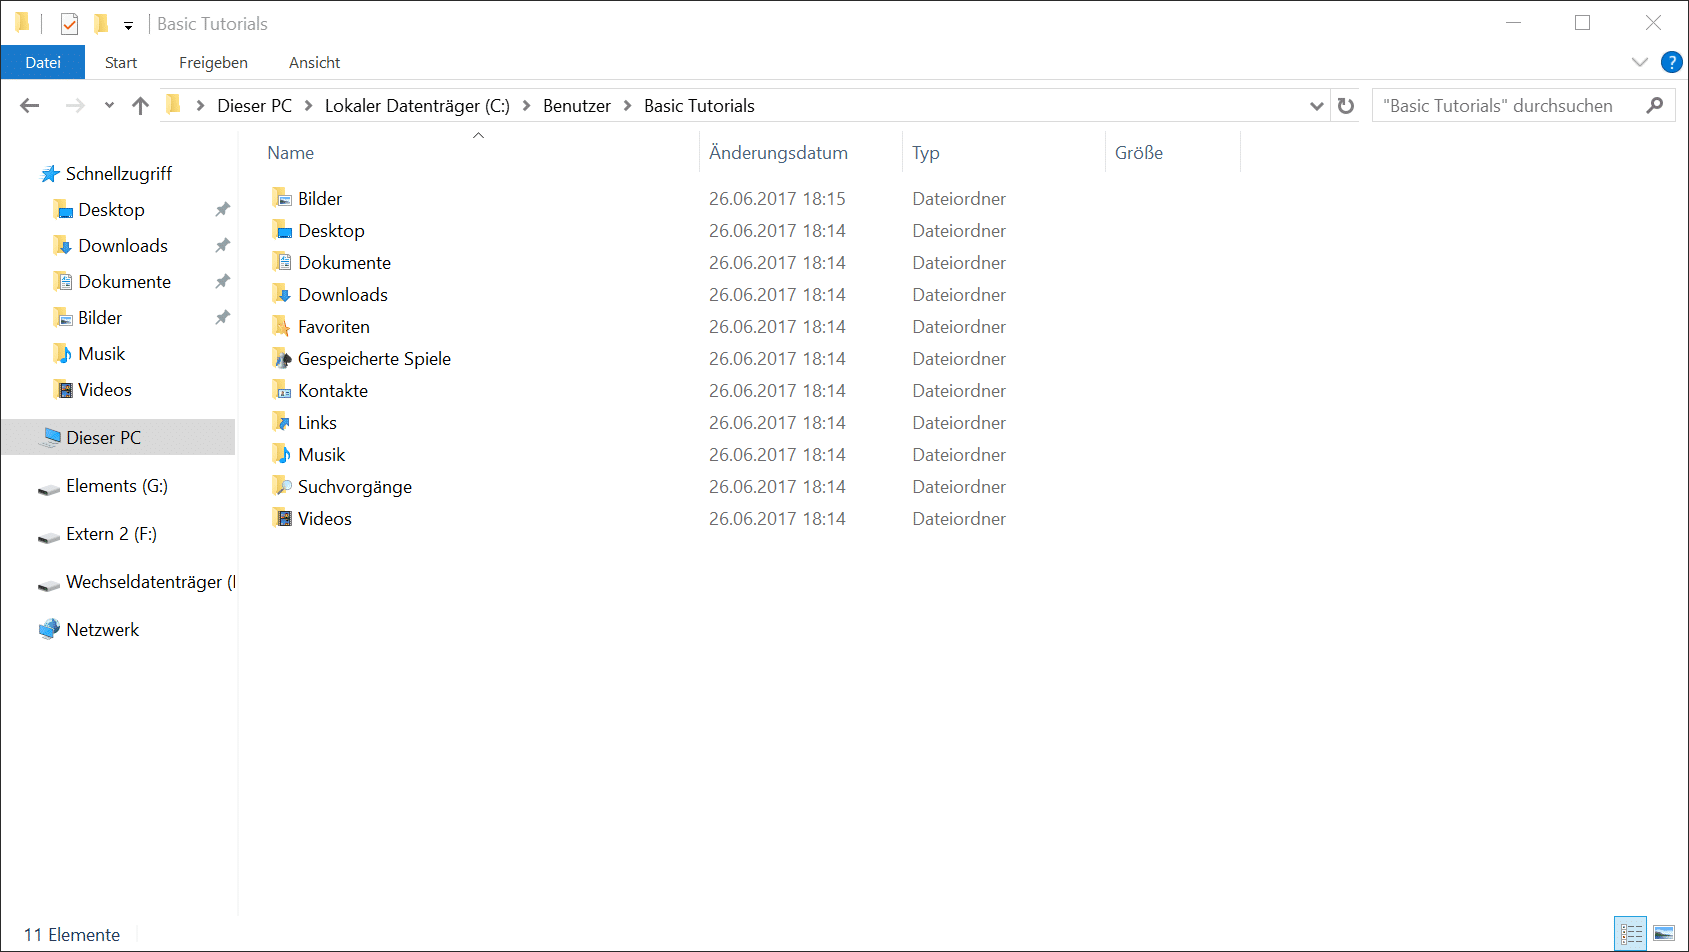Click the pin icon beside Desktop
This screenshot has width=1689, height=952.
[x=222, y=210]
